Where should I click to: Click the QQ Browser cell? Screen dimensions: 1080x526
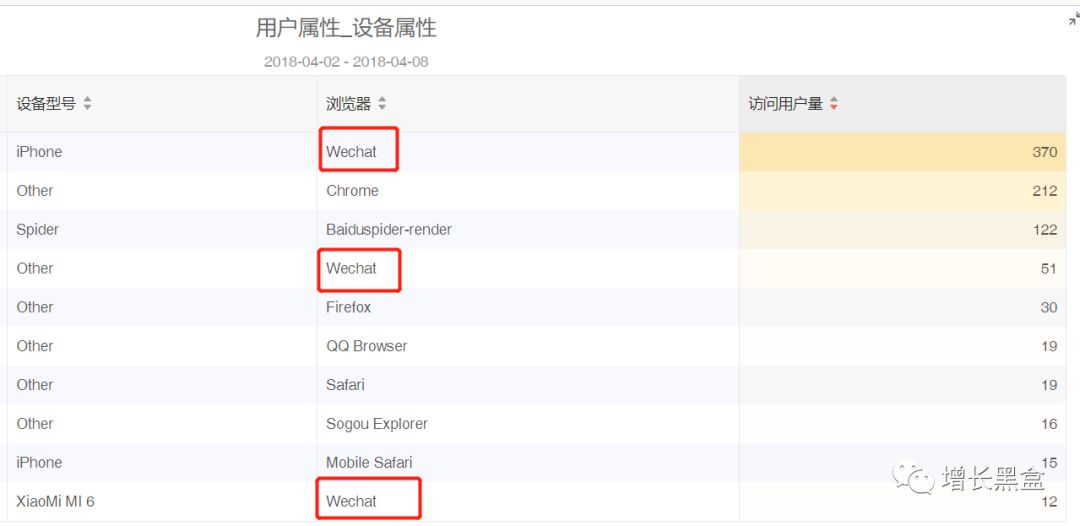coord(366,346)
